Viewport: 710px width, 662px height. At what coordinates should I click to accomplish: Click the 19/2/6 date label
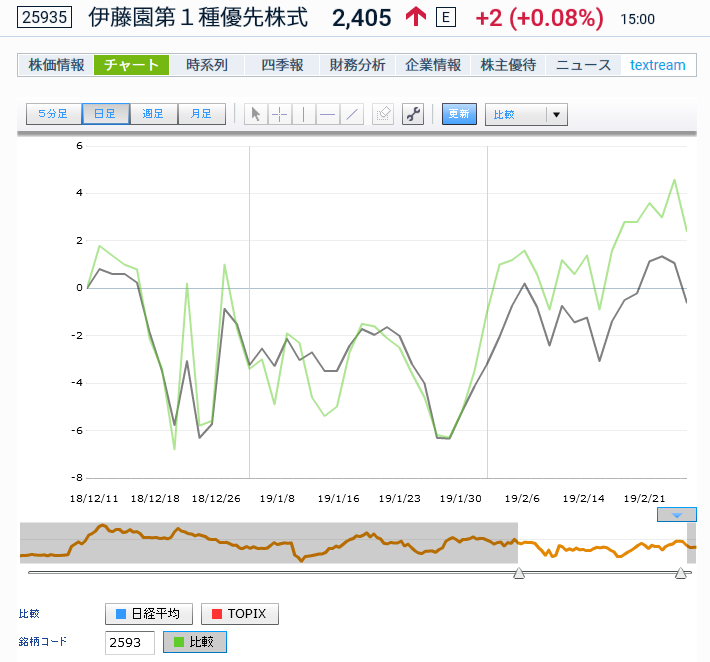coord(522,499)
